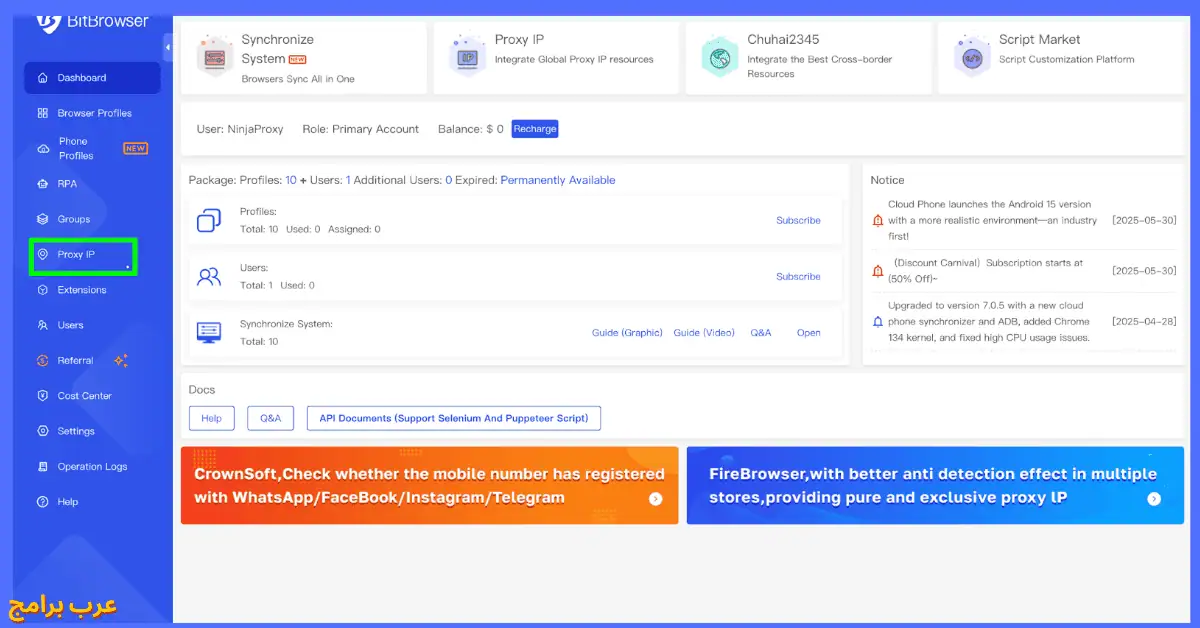Image resolution: width=1200 pixels, height=628 pixels.
Task: Collapse the sidebar with the arrow handle
Action: (168, 47)
